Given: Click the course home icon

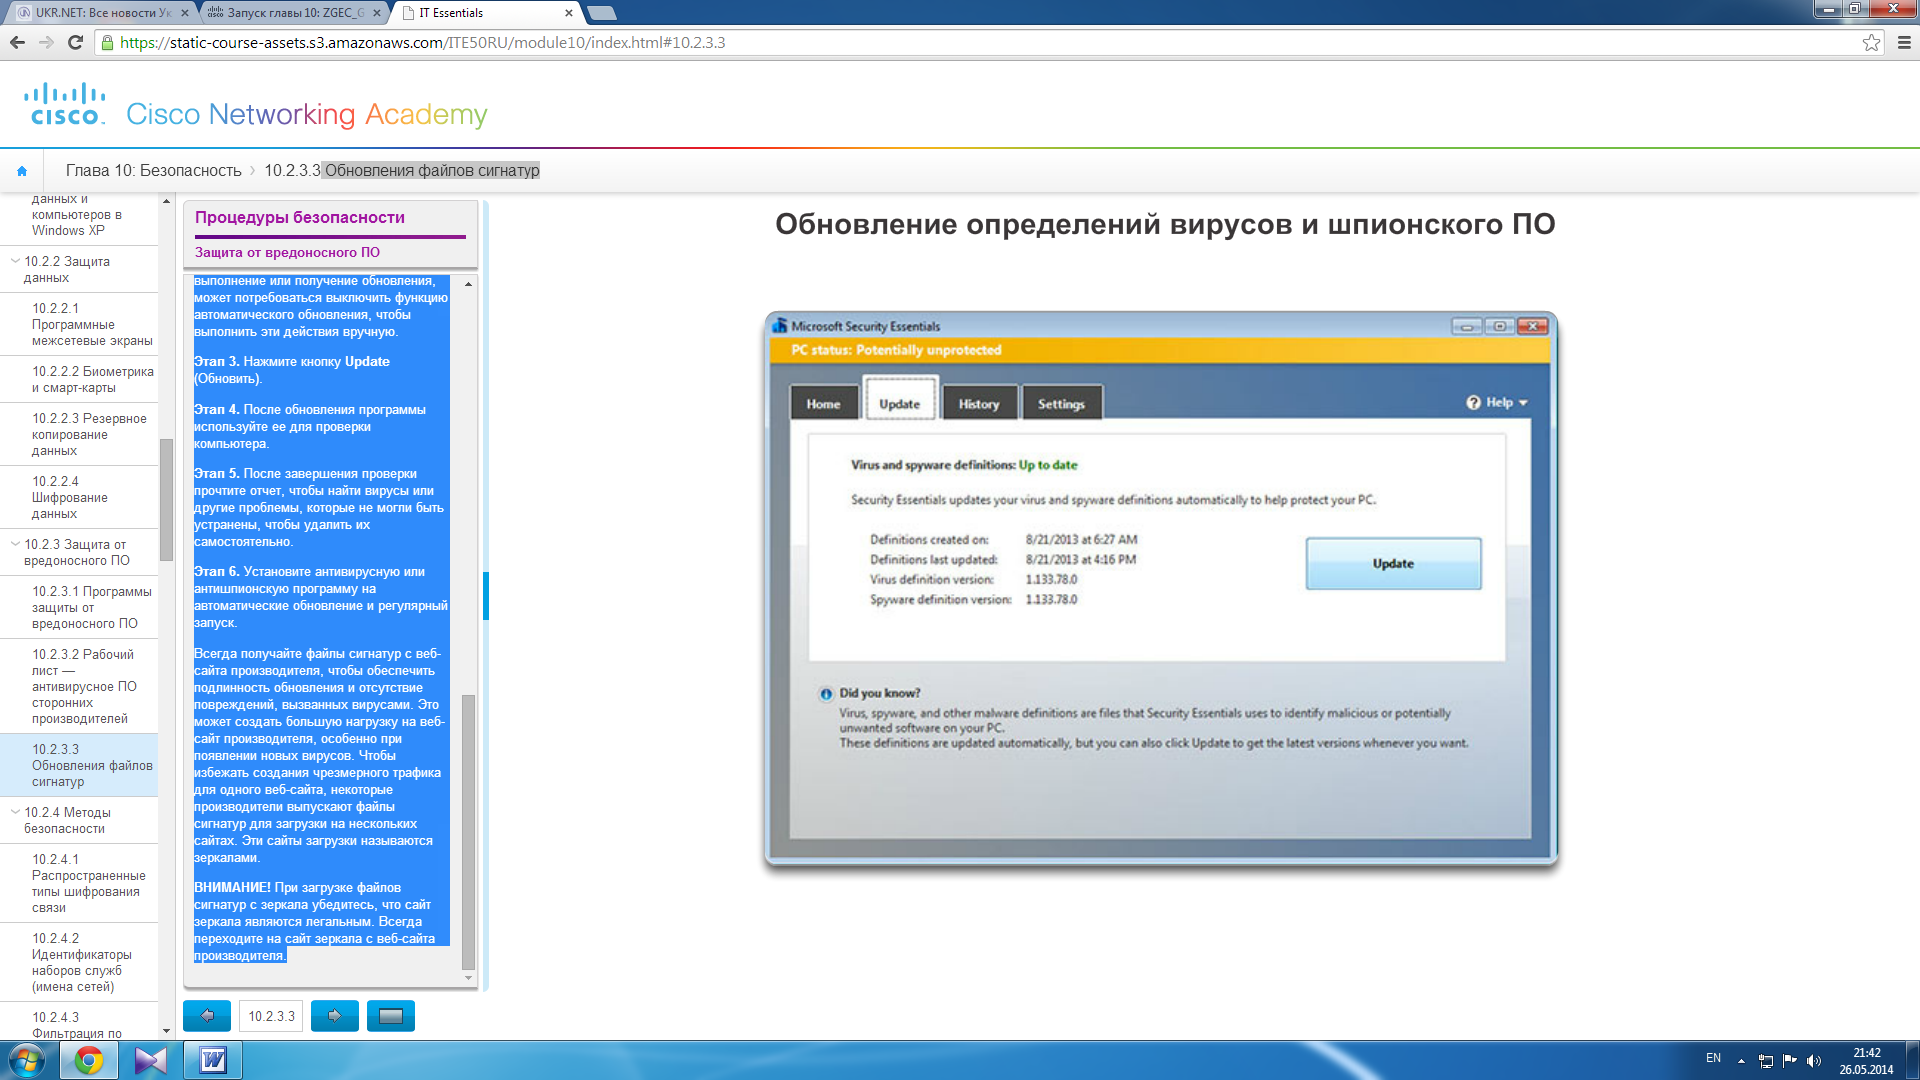Looking at the screenshot, I should click(22, 171).
